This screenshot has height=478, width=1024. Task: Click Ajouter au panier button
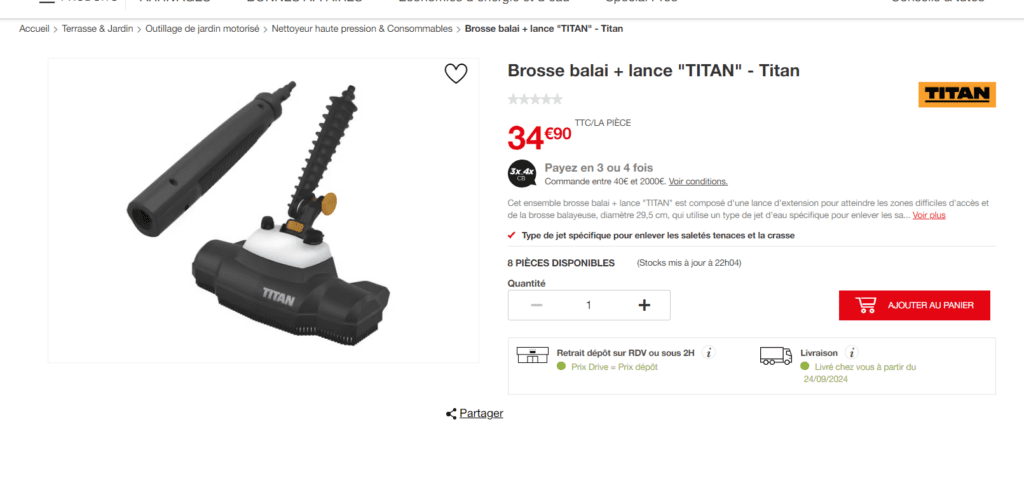pyautogui.click(x=914, y=305)
